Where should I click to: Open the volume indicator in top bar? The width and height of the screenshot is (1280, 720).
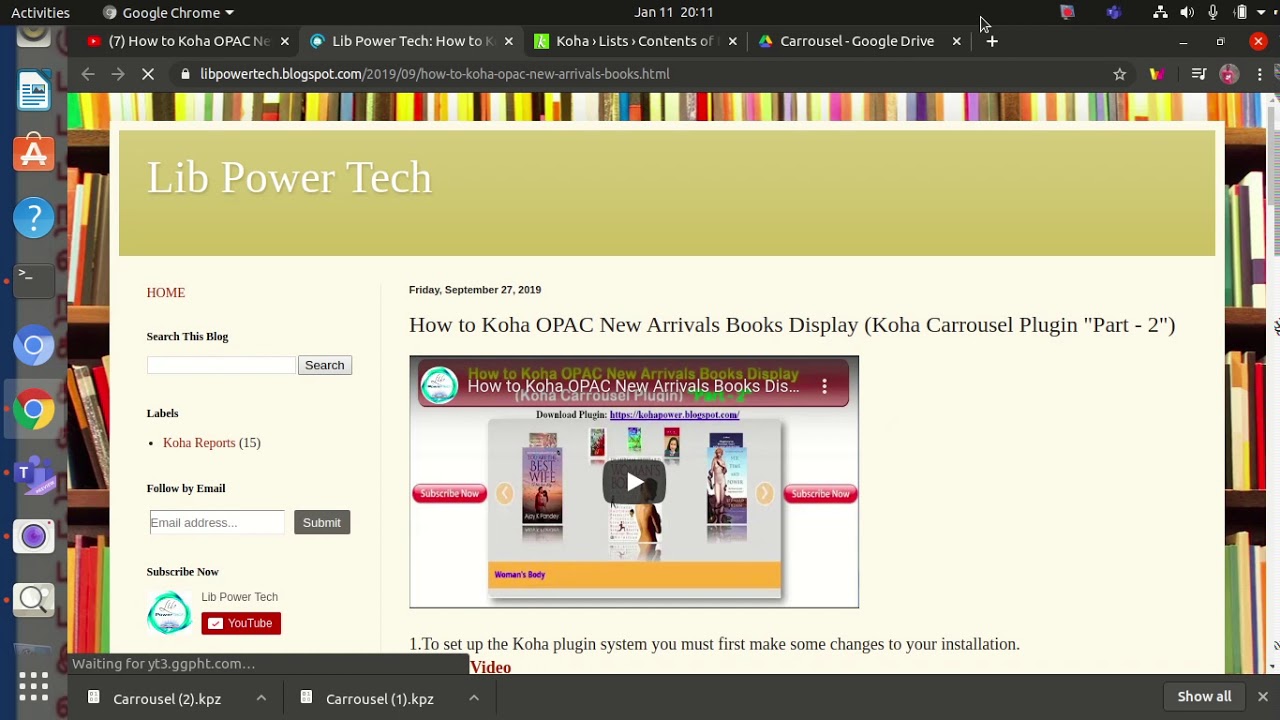pyautogui.click(x=1186, y=12)
